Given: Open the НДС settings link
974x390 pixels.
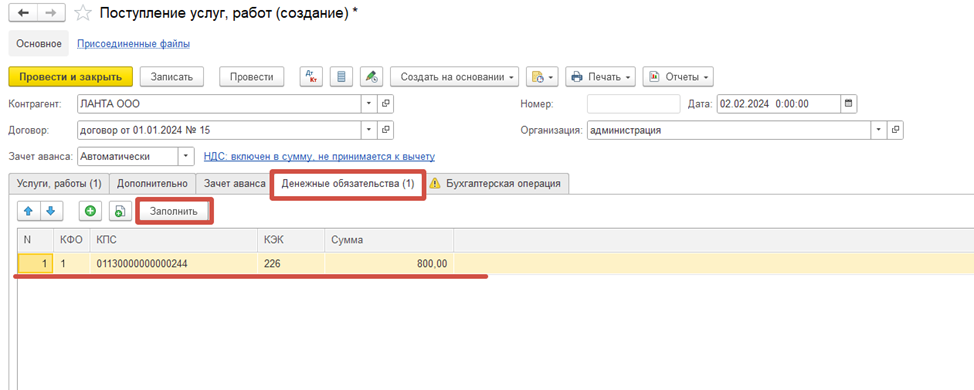Looking at the screenshot, I should click(x=319, y=156).
